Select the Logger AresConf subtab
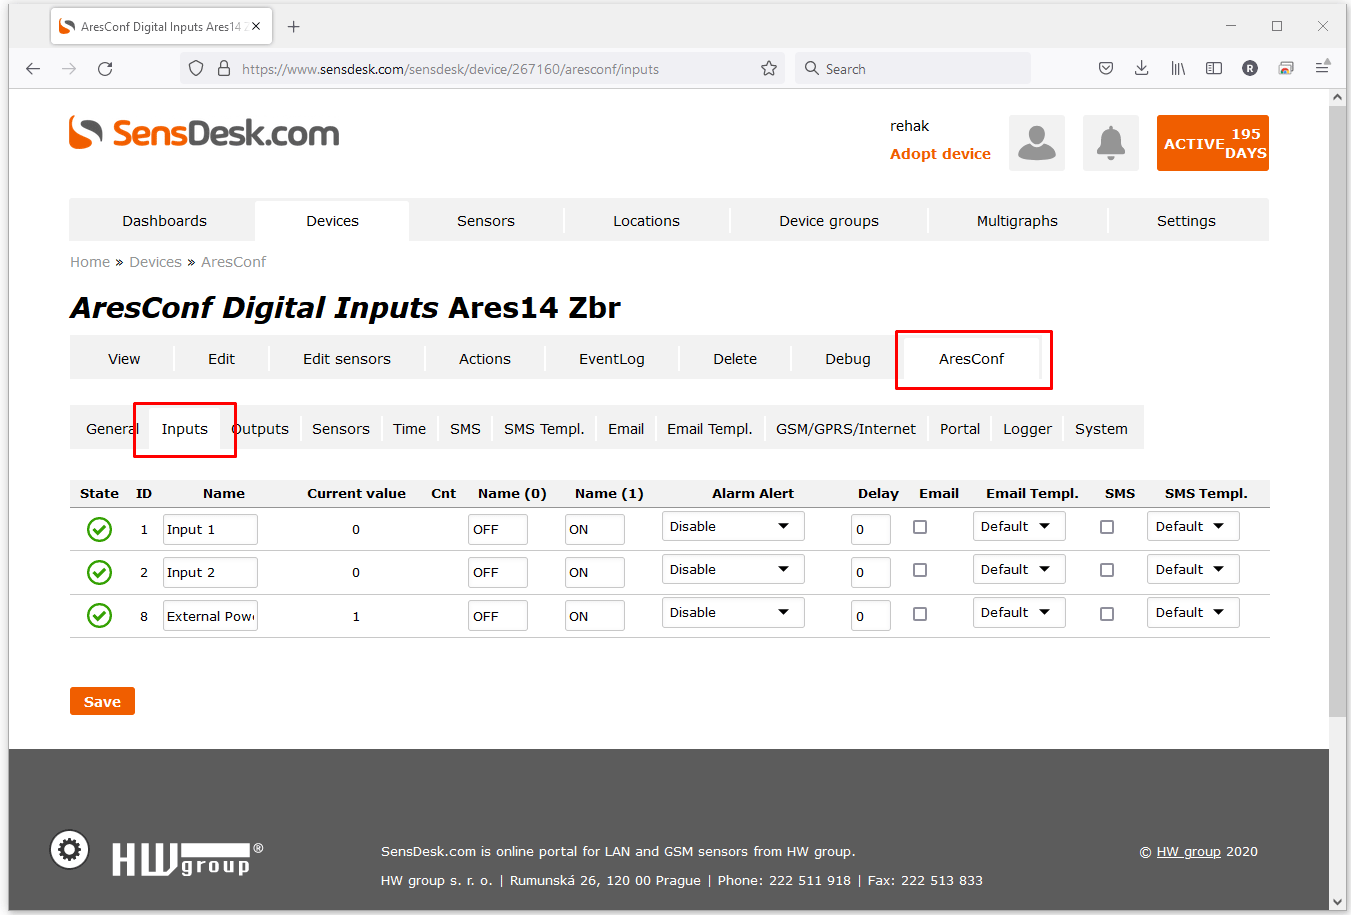 coord(1027,429)
